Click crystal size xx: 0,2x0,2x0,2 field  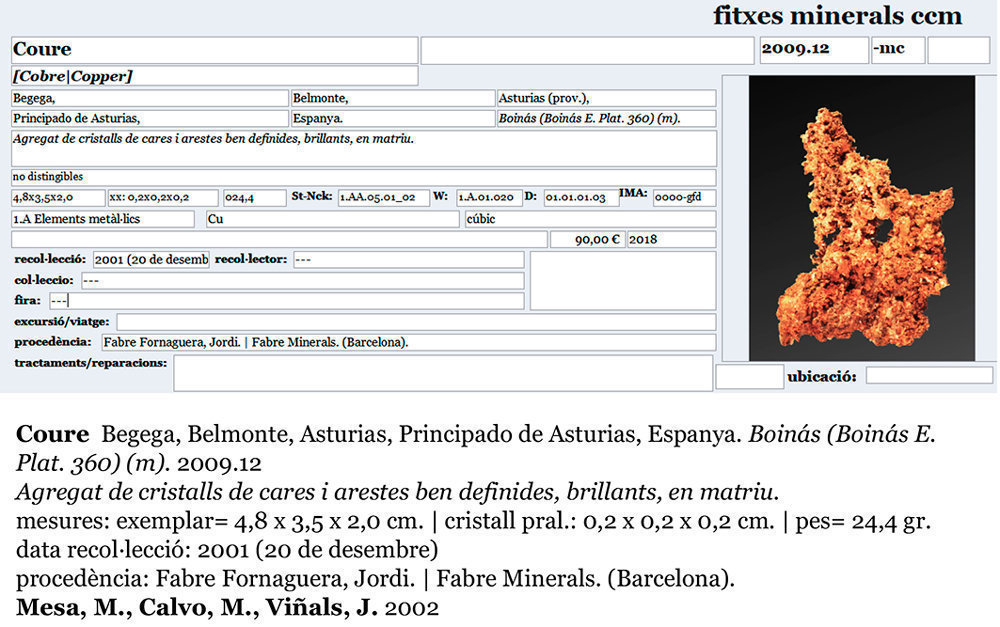pyautogui.click(x=163, y=198)
